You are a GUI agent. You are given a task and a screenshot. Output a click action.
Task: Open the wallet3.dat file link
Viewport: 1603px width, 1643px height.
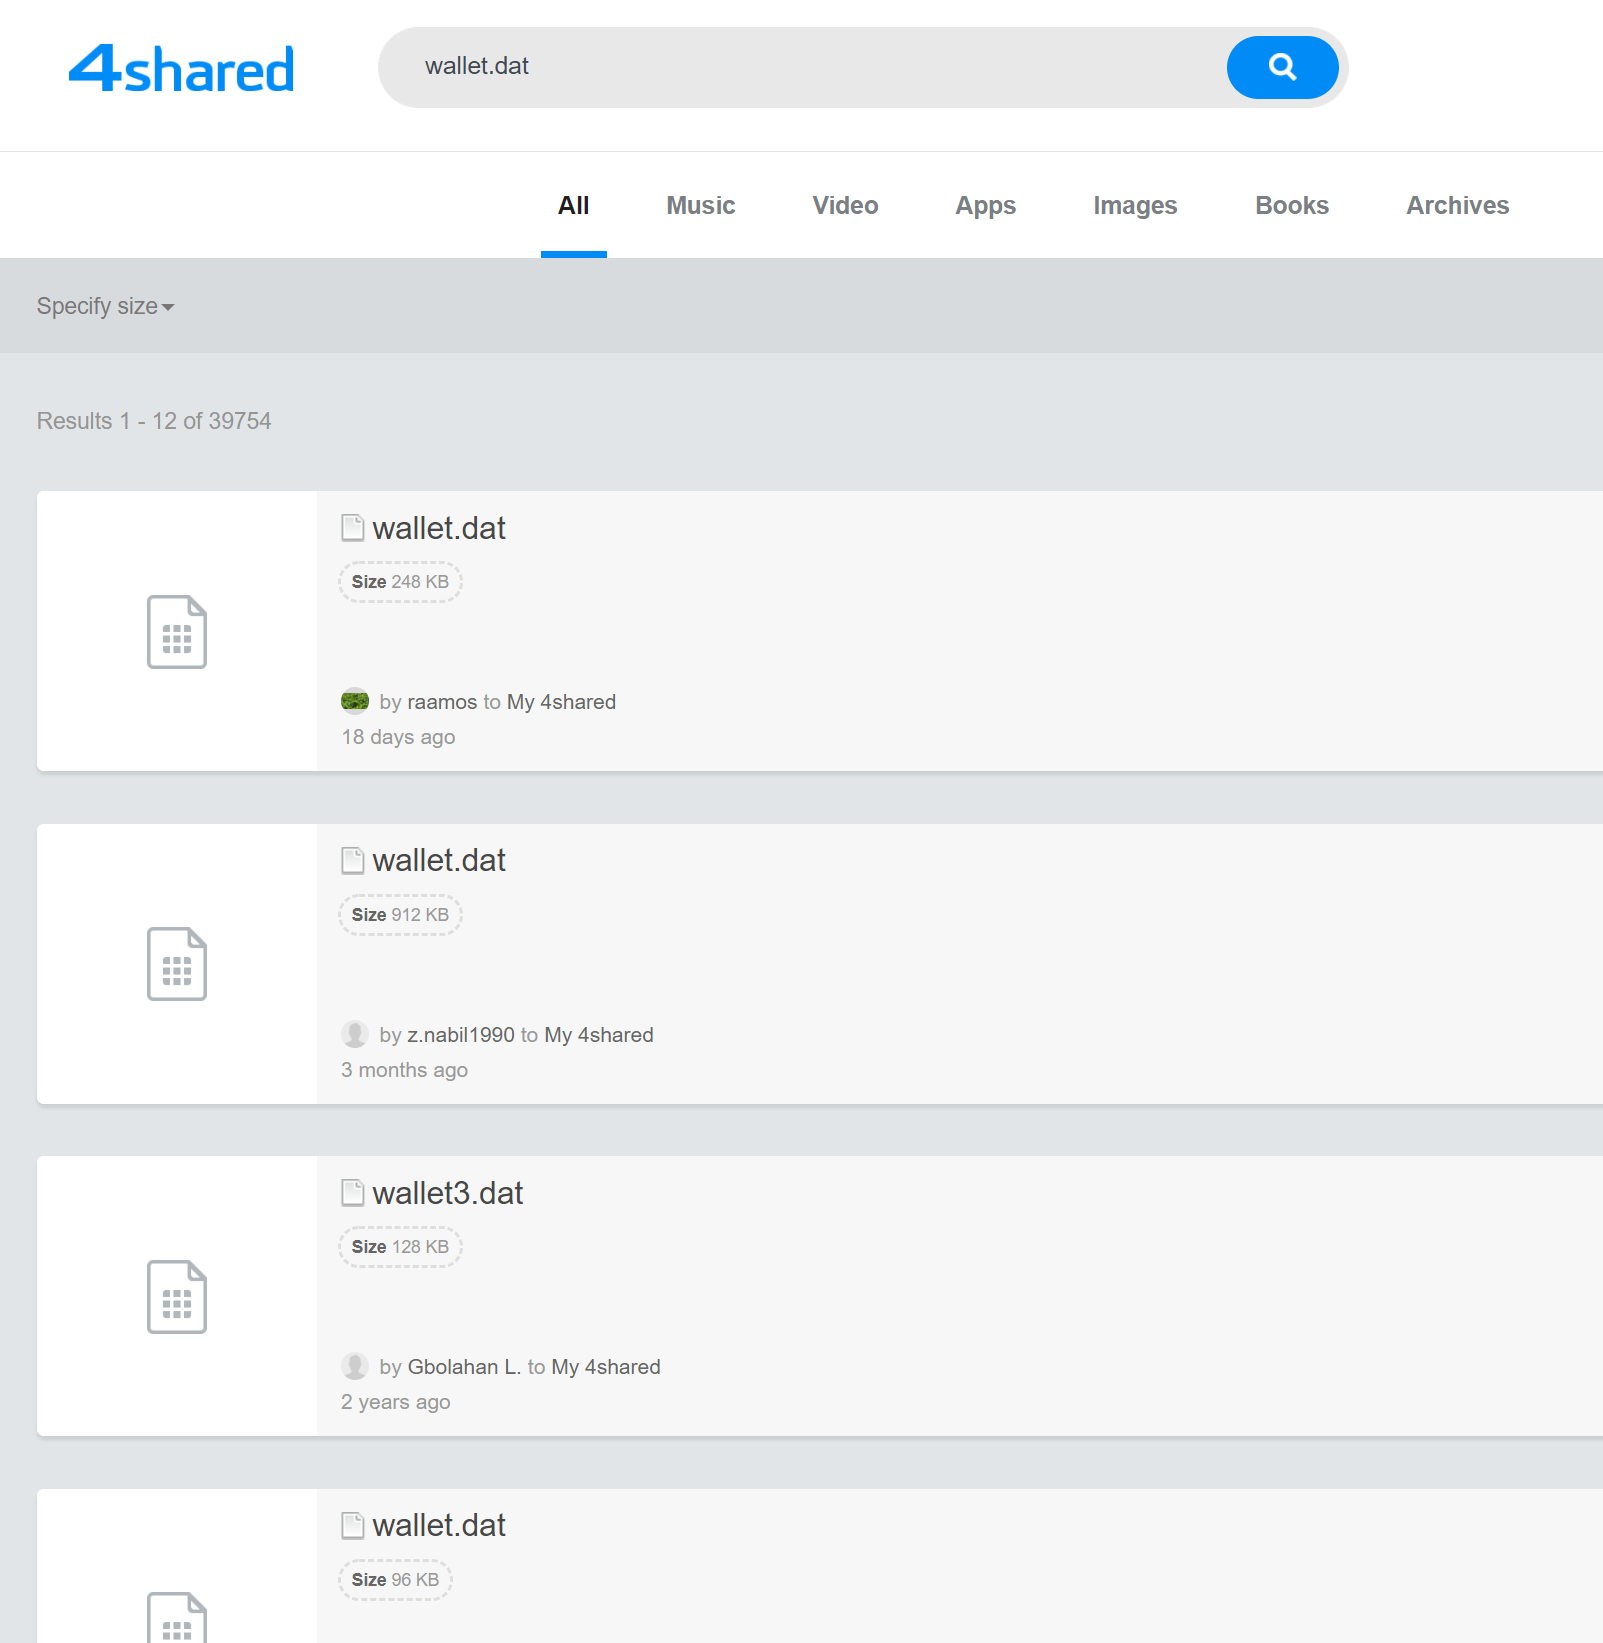tap(448, 1193)
